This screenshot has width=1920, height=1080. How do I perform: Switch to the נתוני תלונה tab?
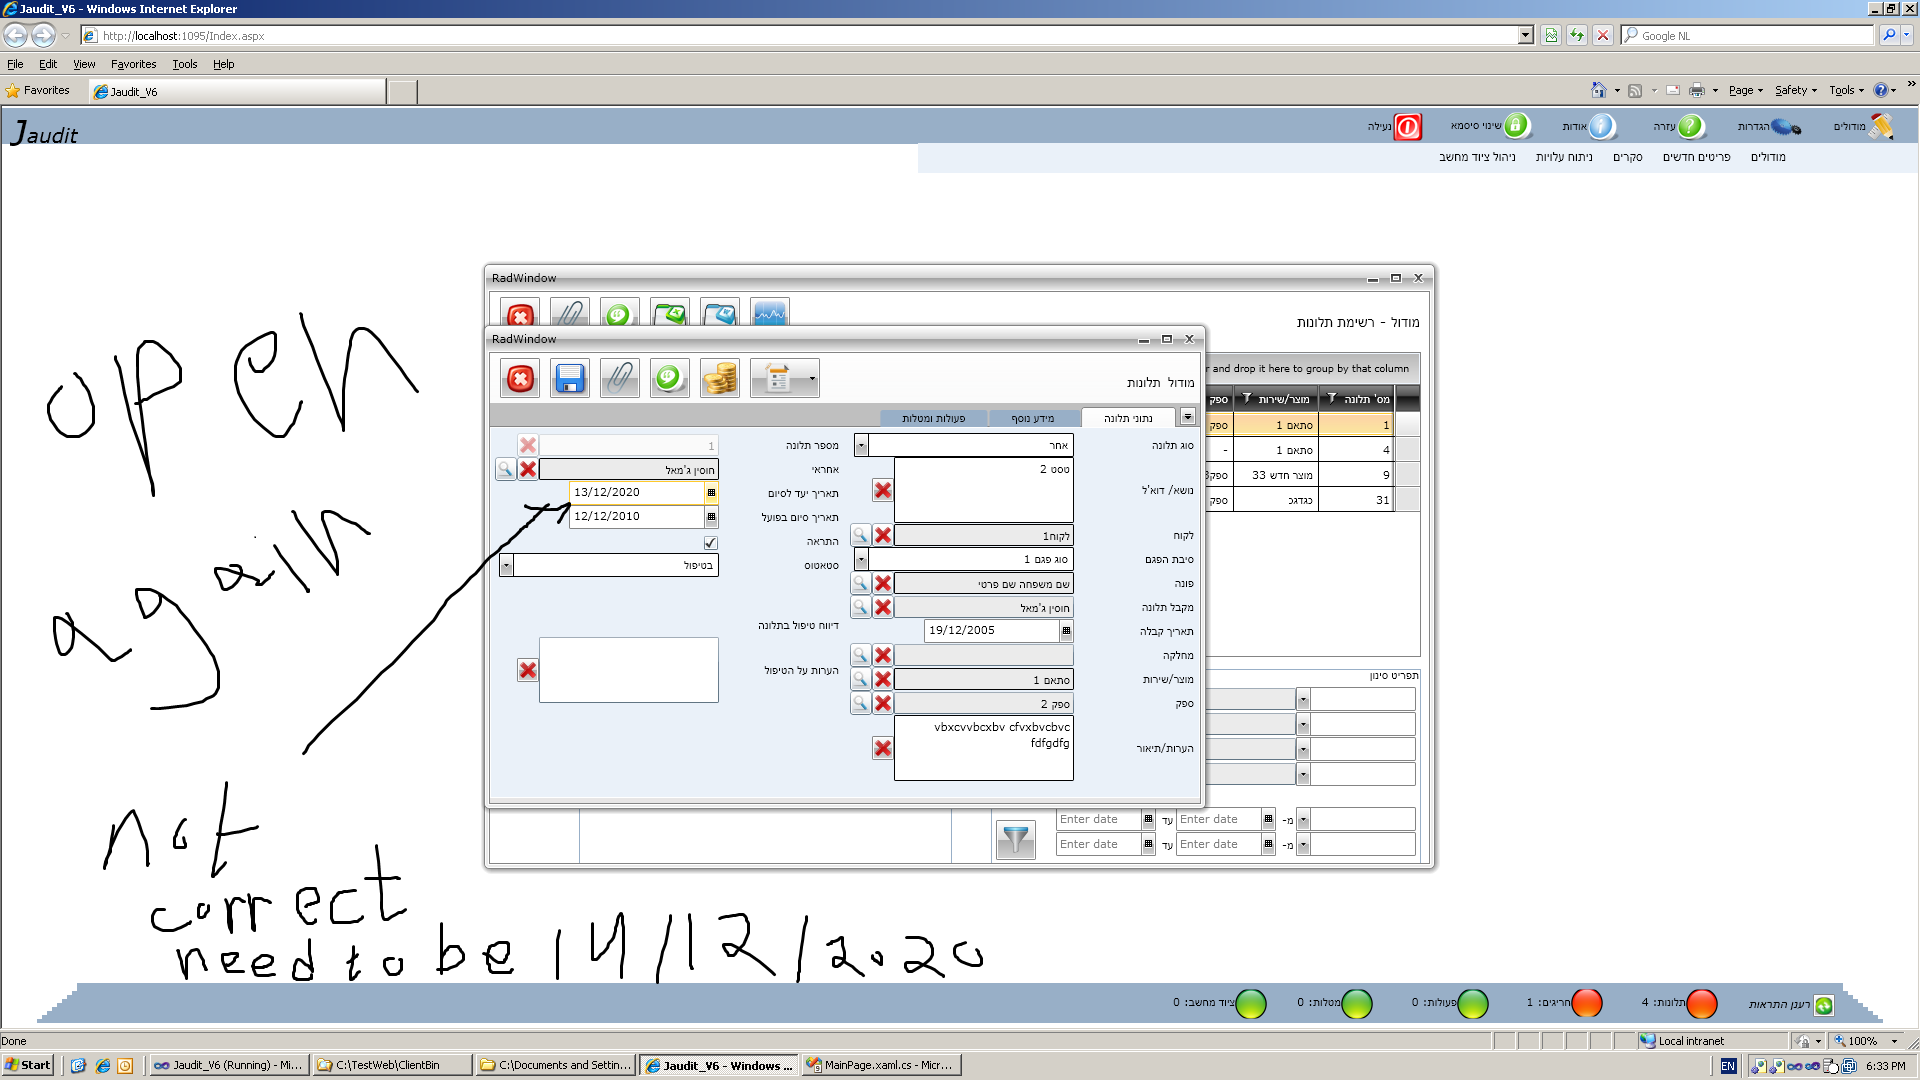click(1128, 418)
